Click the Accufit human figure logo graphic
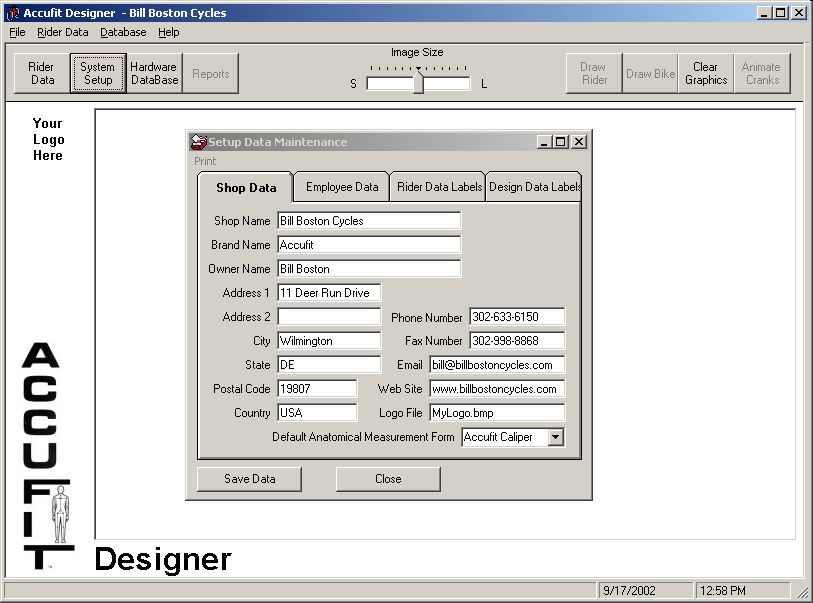813x603 pixels. pyautogui.click(x=61, y=514)
